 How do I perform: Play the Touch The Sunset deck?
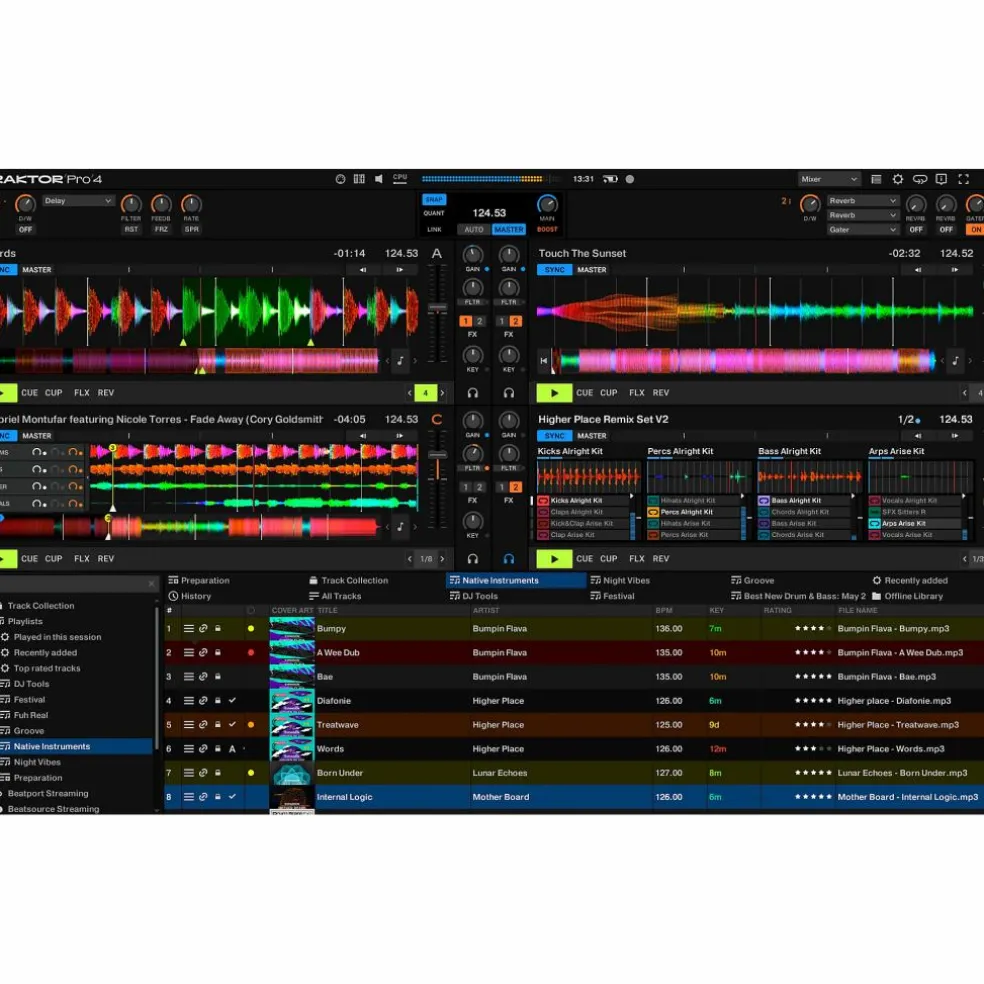click(x=554, y=393)
